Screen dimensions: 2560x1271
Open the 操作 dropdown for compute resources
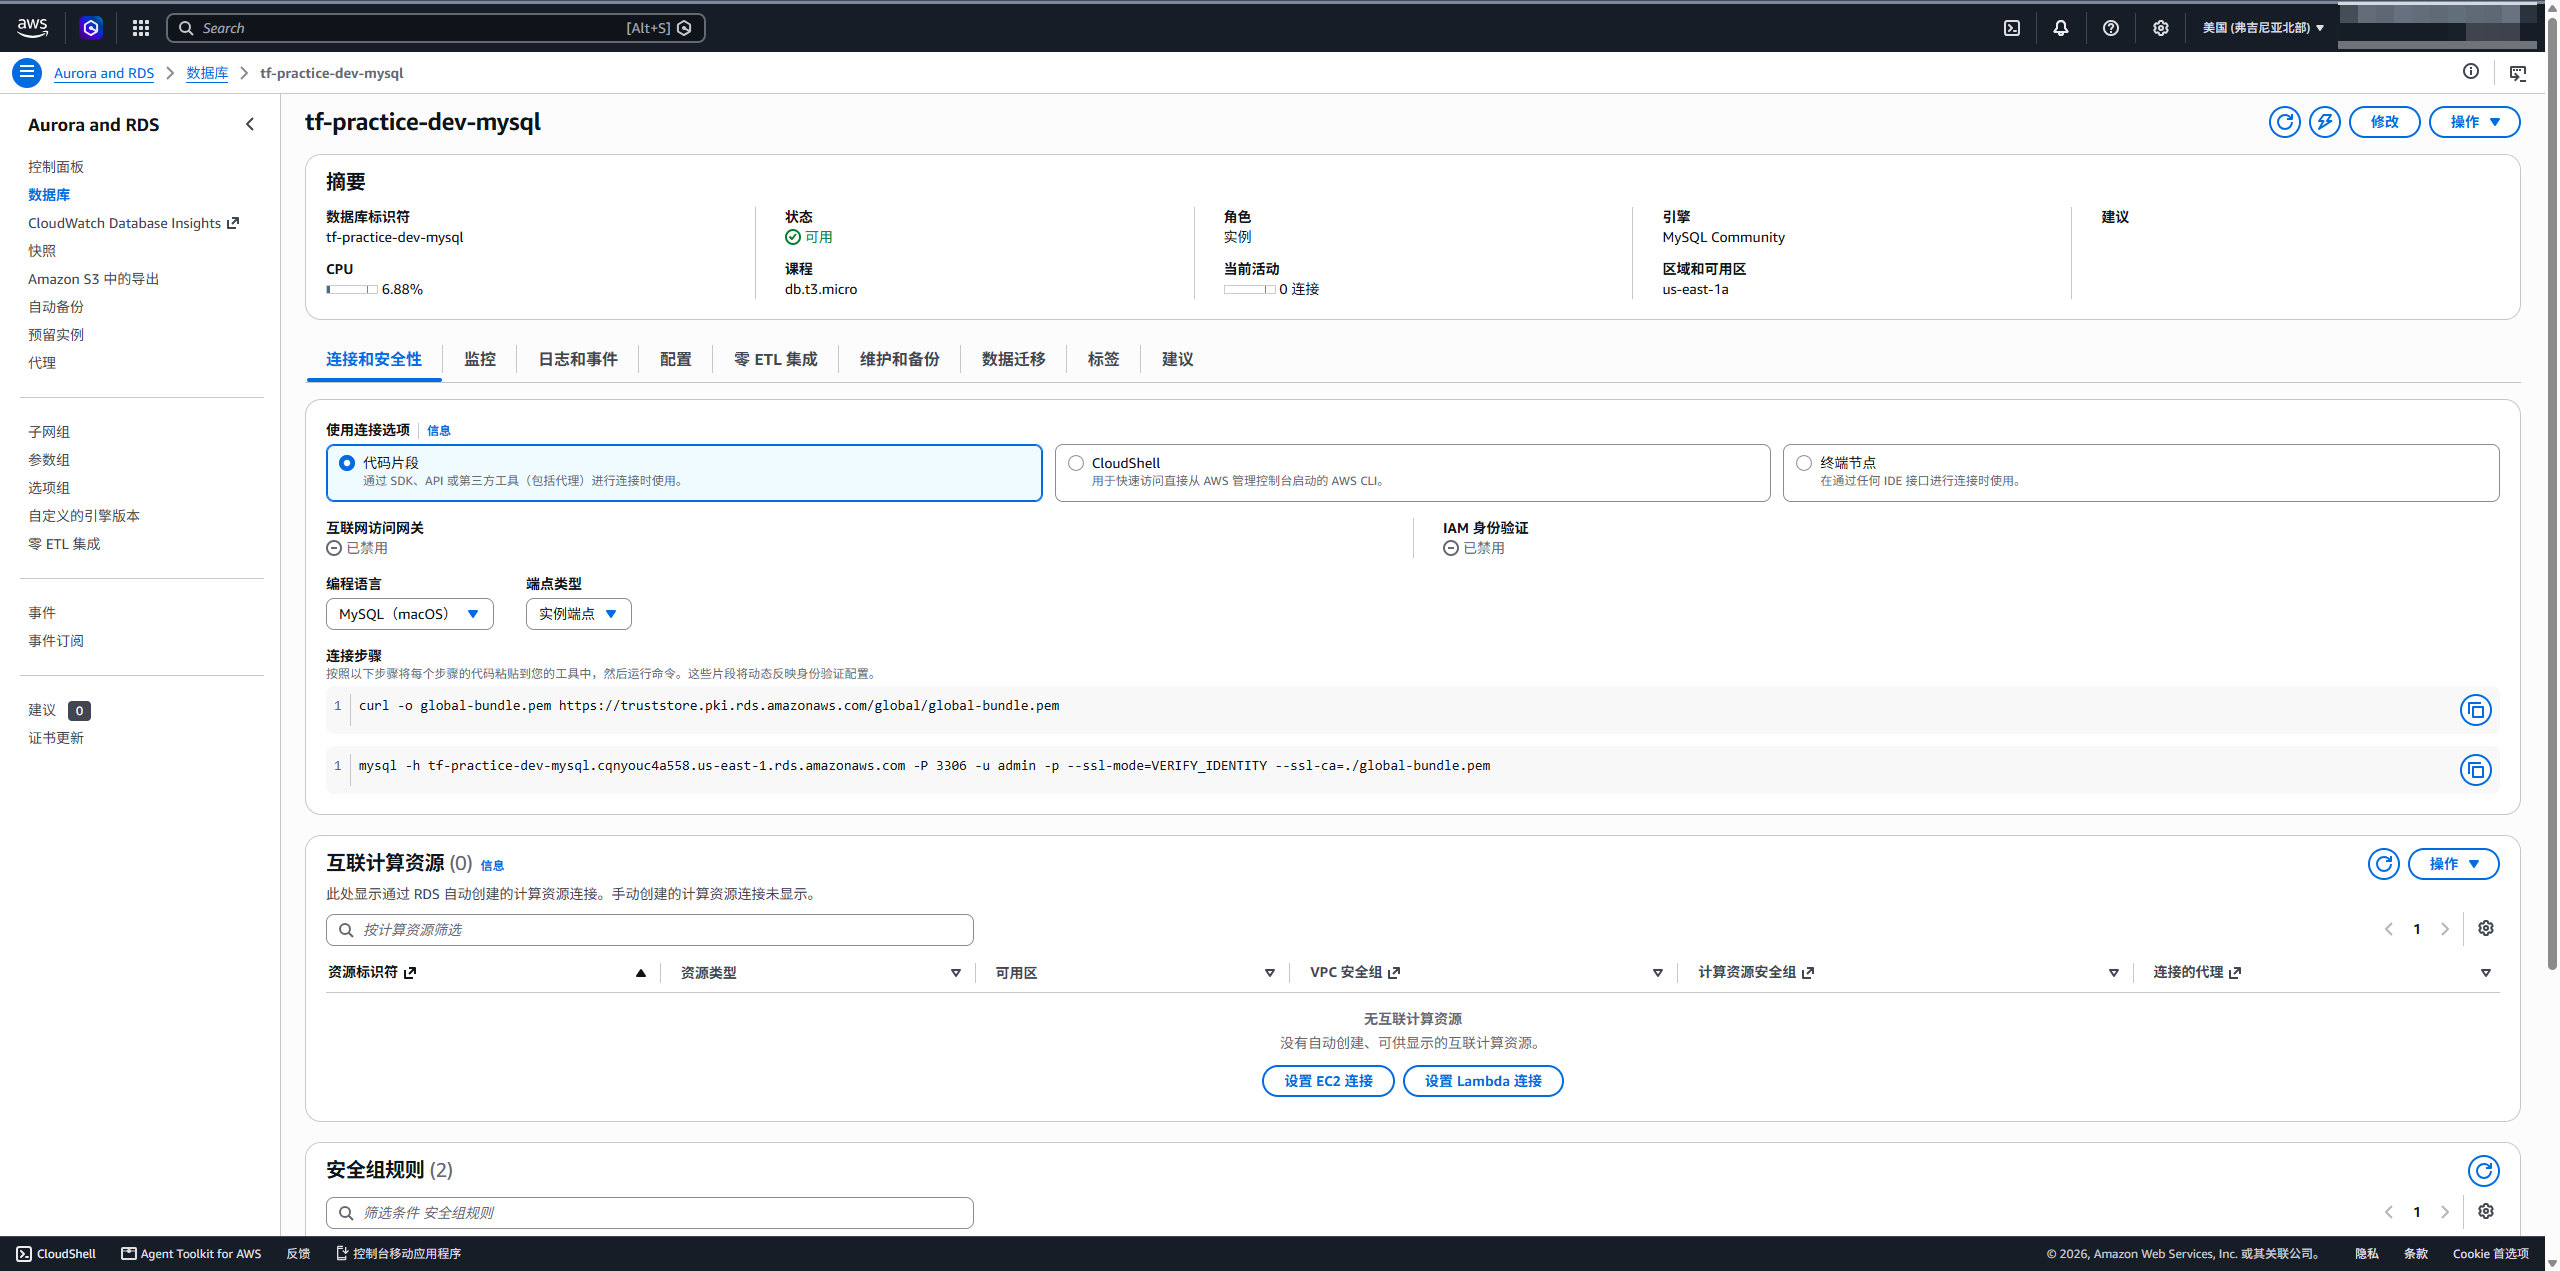2454,864
